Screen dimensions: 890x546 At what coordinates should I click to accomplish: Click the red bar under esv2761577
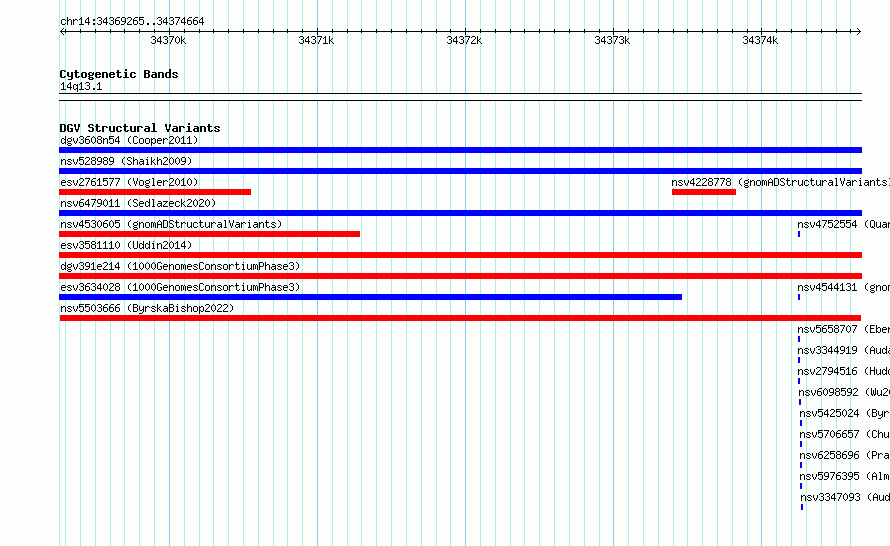tap(155, 192)
